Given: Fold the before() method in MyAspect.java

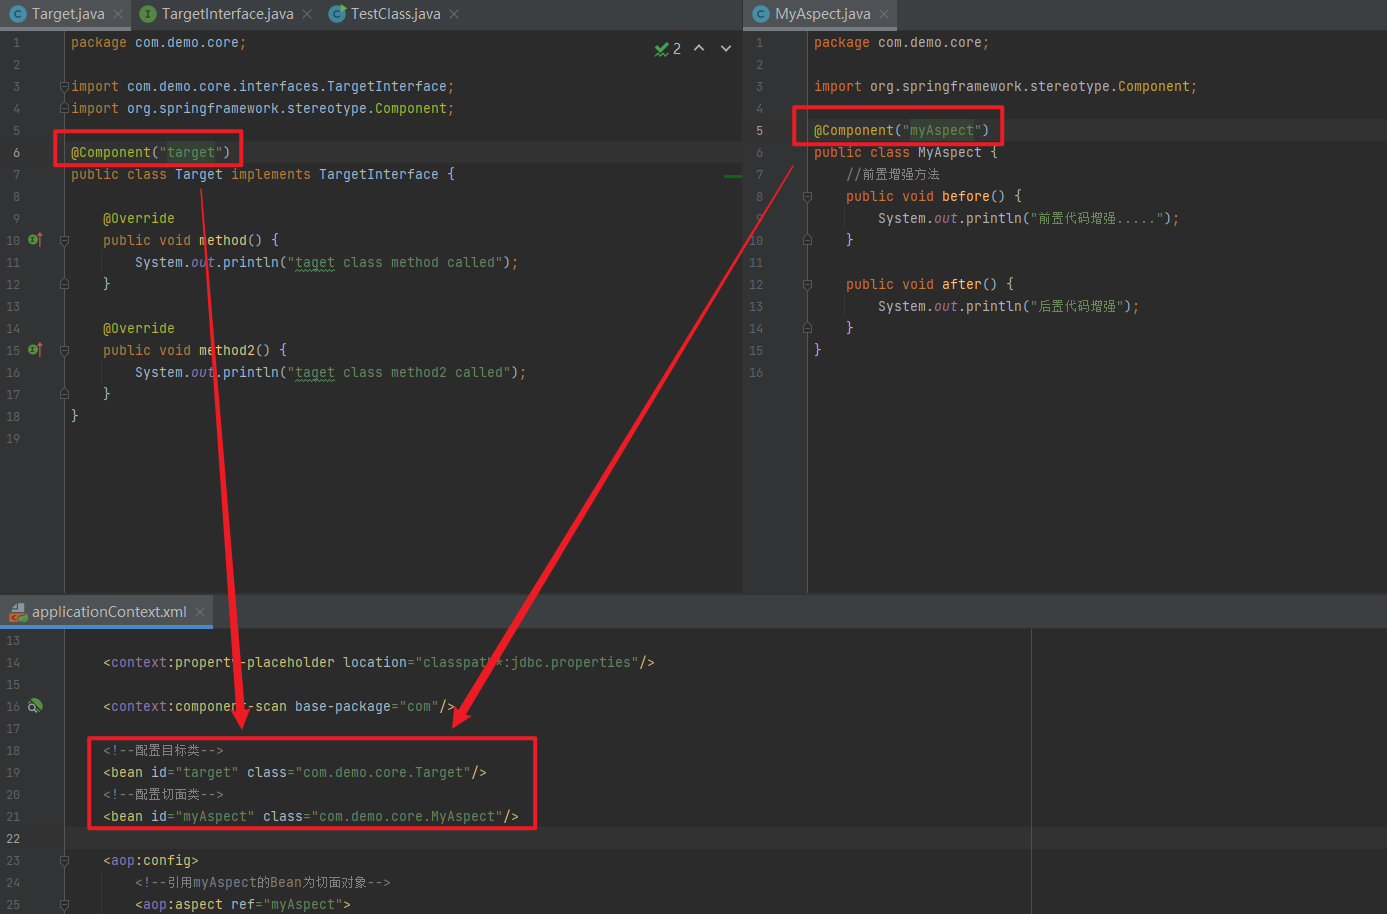Looking at the screenshot, I should [807, 197].
